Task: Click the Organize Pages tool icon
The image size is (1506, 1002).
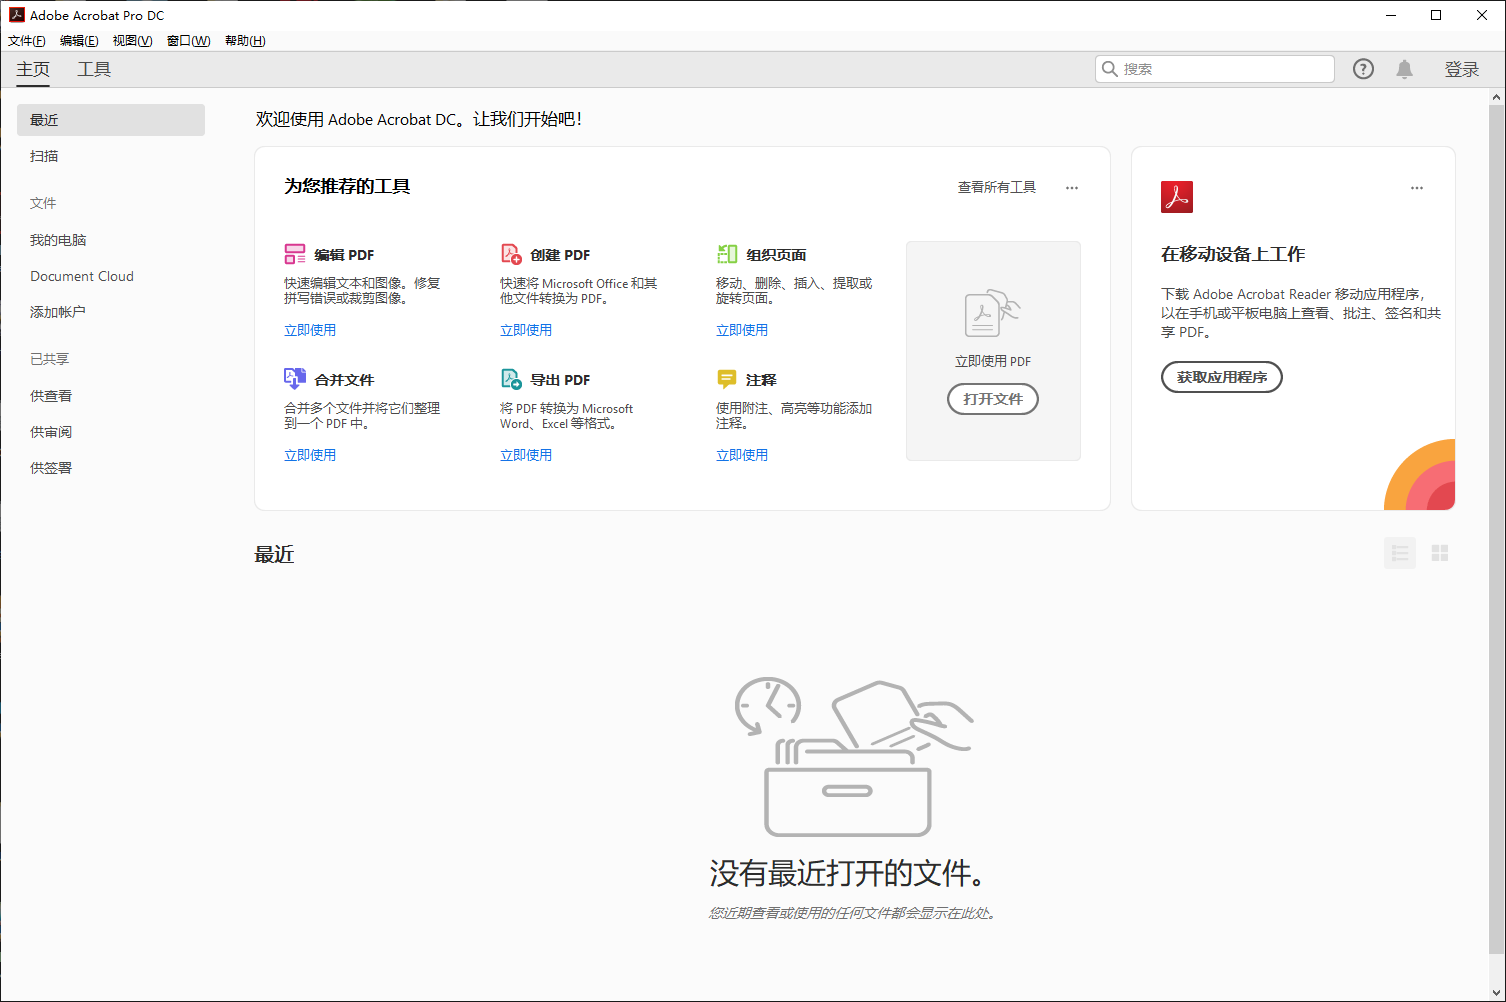Action: pos(727,254)
